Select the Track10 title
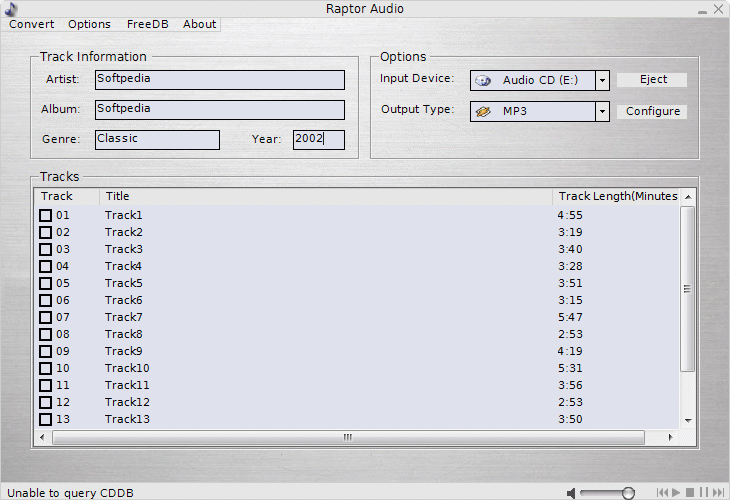 click(127, 368)
